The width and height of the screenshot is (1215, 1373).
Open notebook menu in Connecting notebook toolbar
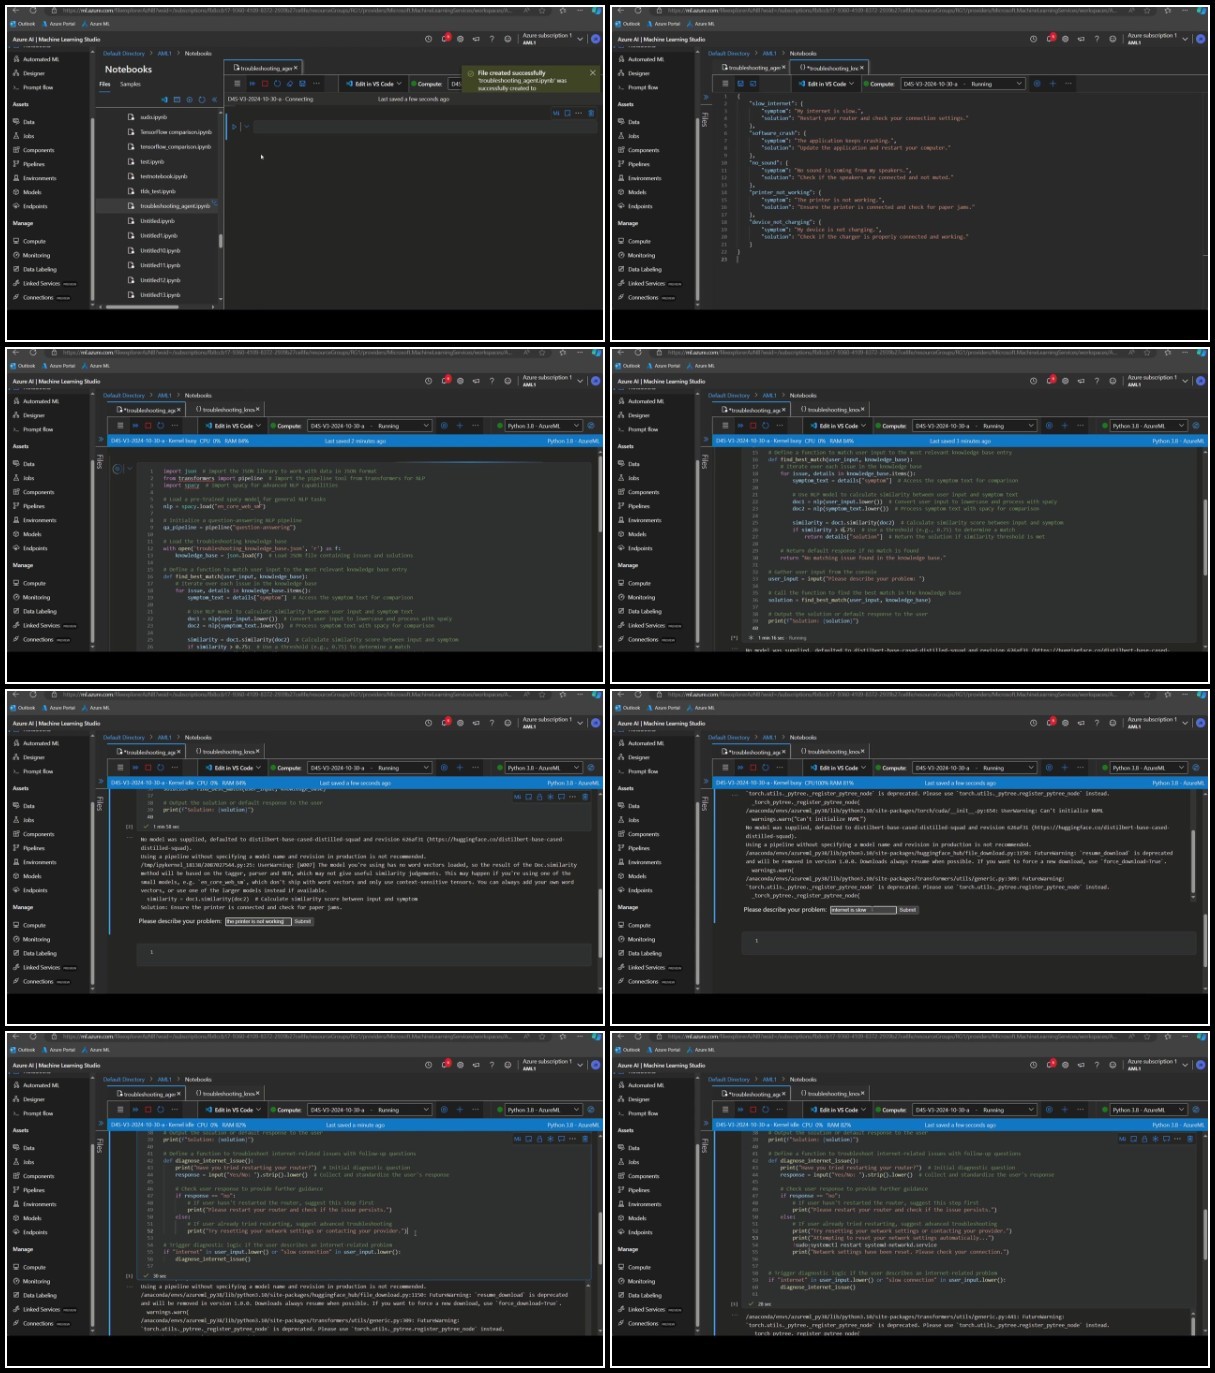[237, 84]
